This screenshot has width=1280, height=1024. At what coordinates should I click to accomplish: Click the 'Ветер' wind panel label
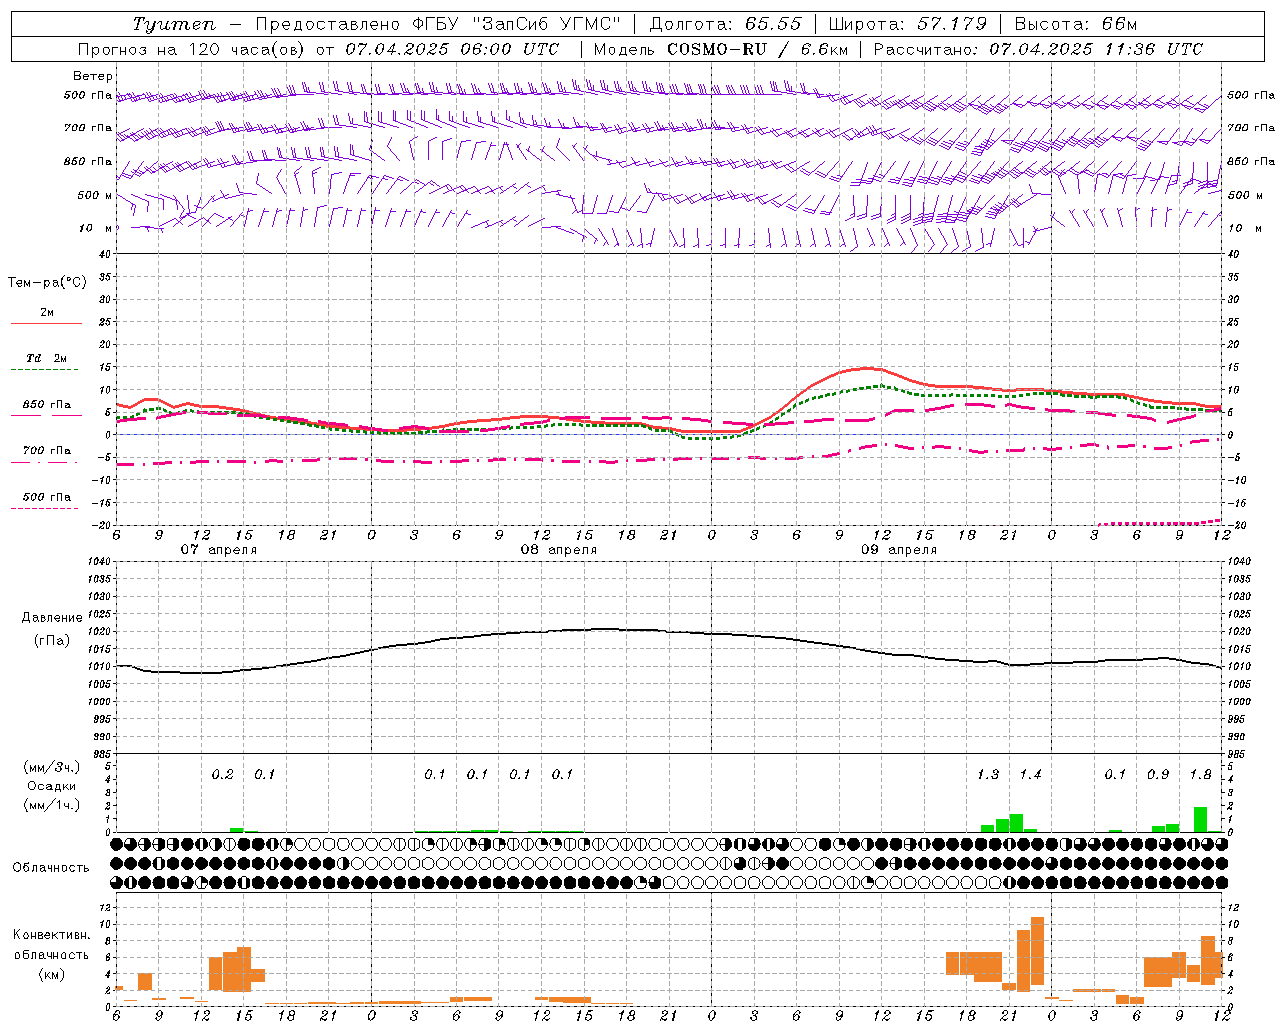point(92,76)
